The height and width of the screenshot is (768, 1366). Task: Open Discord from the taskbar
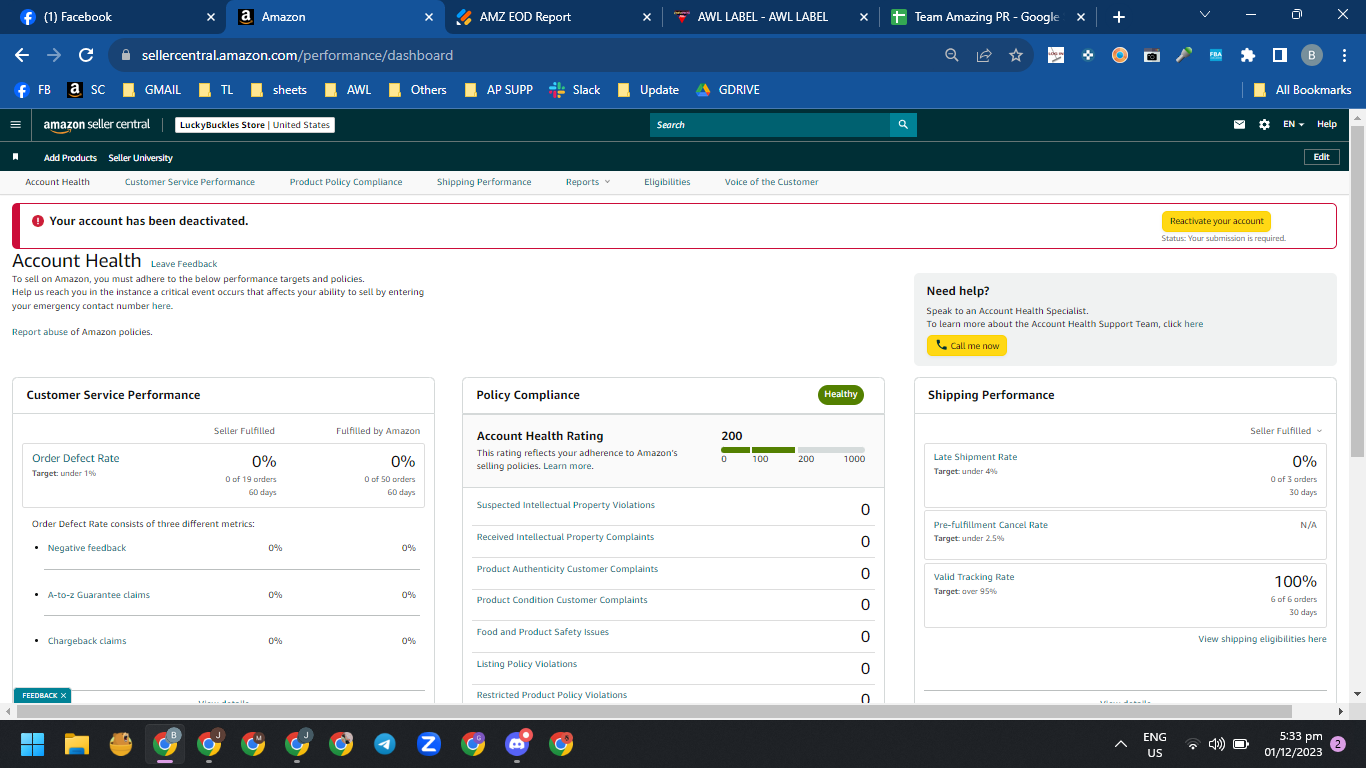517,744
